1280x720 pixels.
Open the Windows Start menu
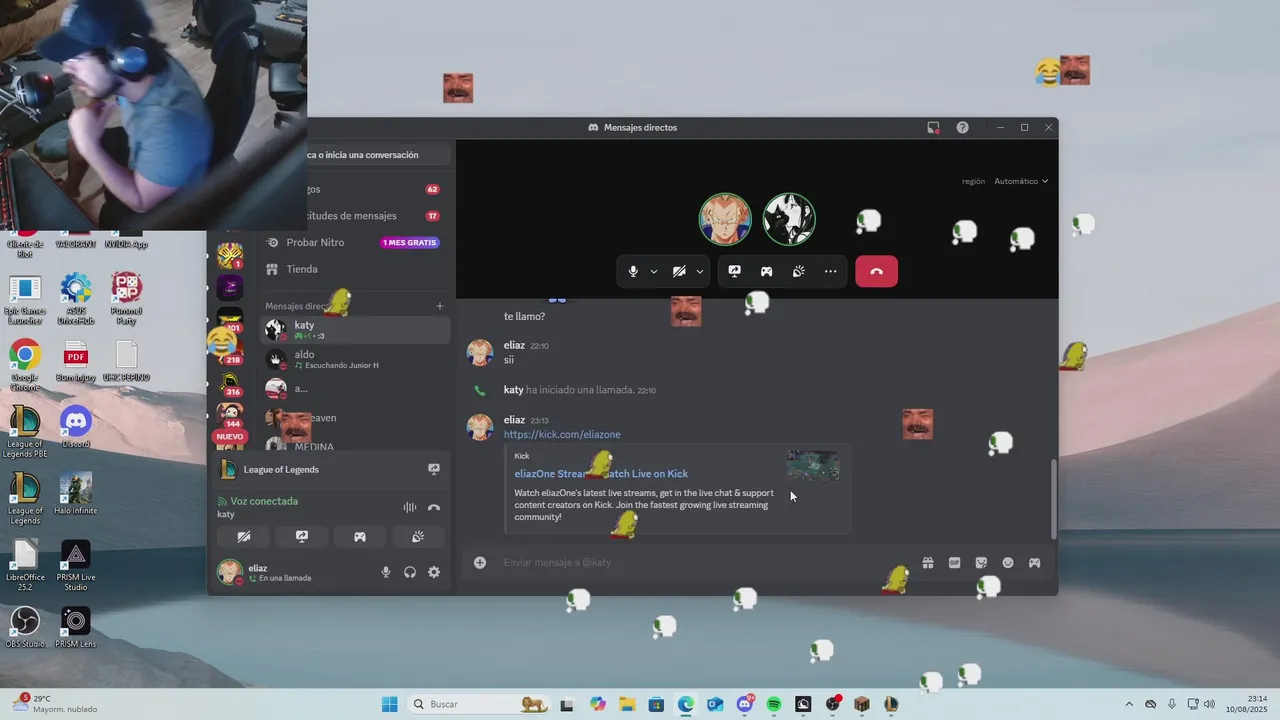389,704
